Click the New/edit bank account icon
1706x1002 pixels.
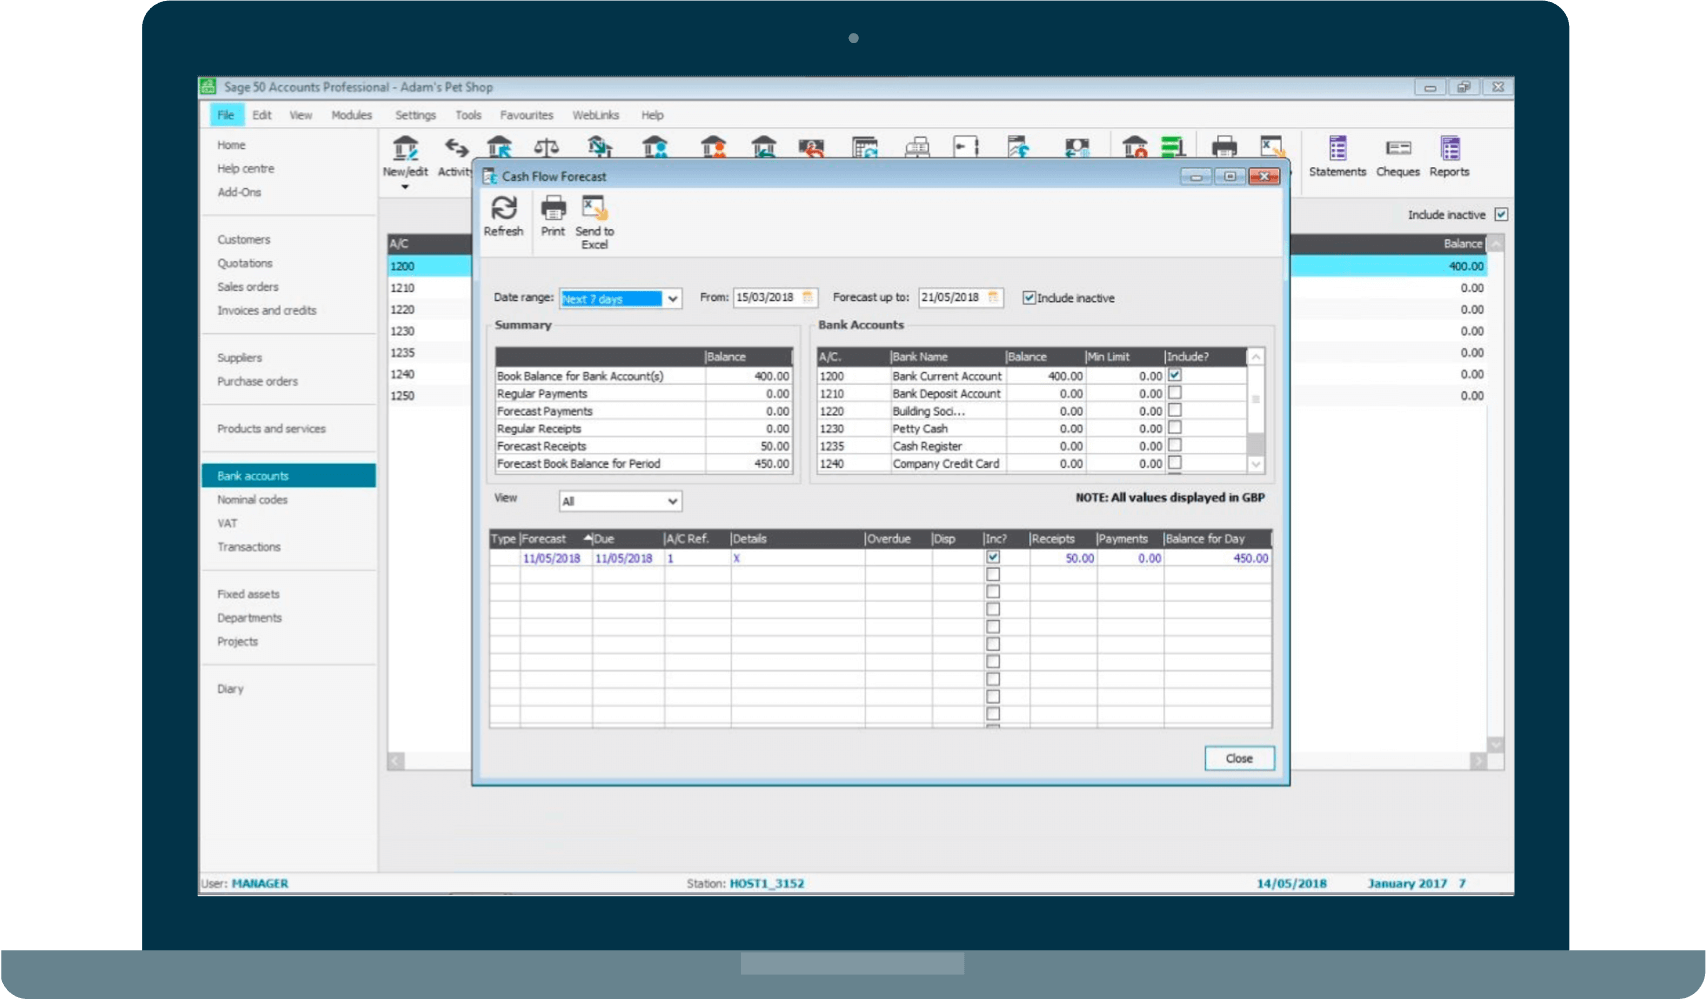(405, 150)
